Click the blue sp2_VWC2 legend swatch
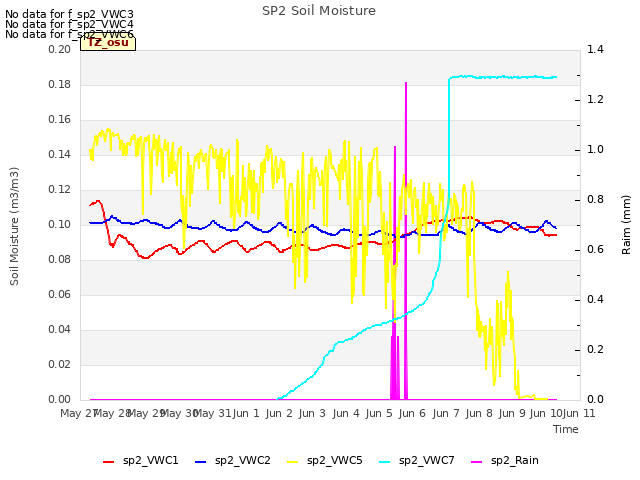Image resolution: width=640 pixels, height=480 pixels. coord(201,462)
